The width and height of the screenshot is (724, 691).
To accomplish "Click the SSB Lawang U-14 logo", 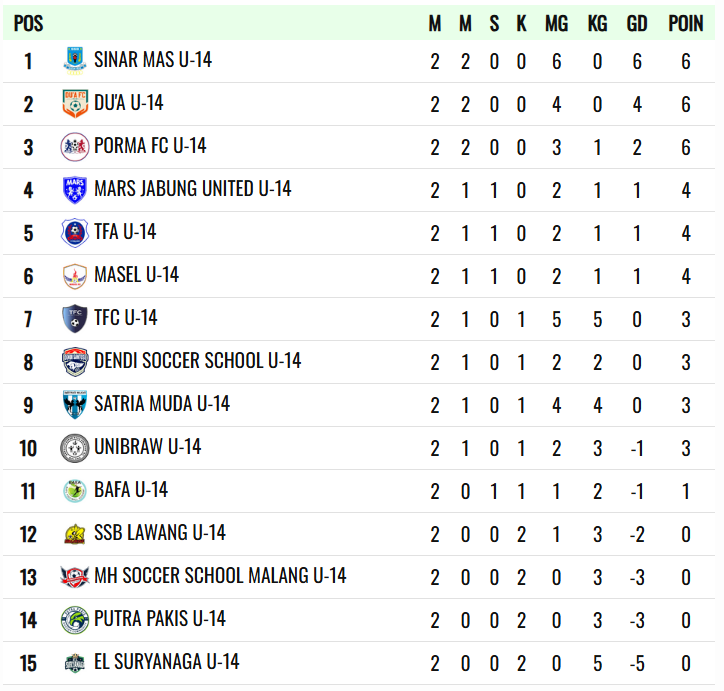I will tap(75, 534).
